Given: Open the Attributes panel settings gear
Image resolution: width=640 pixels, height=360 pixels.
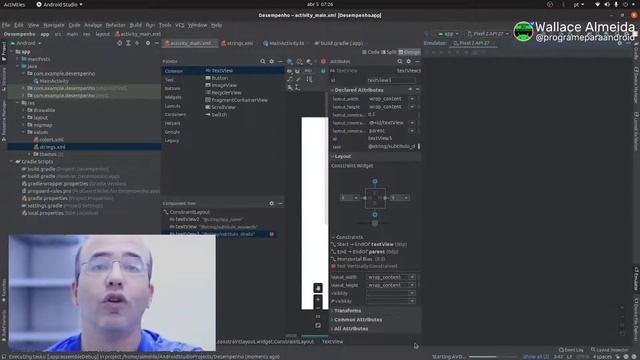Looking at the screenshot, I should coord(409,61).
